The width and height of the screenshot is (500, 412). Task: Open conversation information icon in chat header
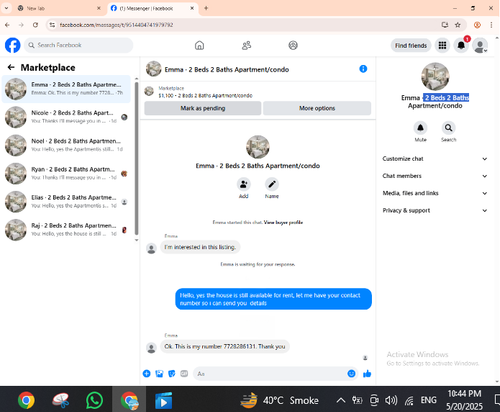pos(363,69)
